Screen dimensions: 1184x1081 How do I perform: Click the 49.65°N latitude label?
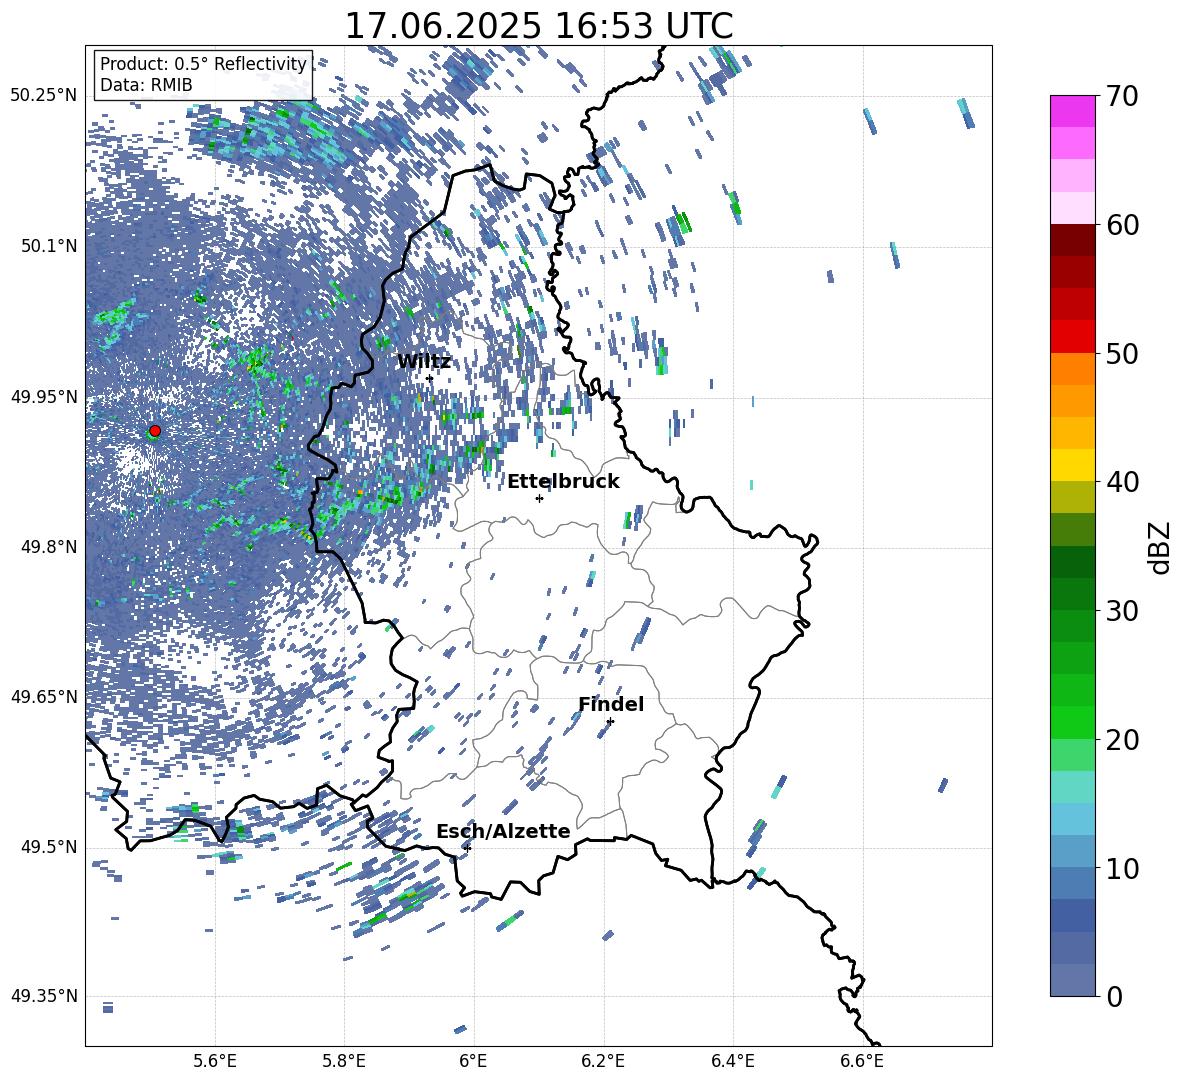[44, 697]
